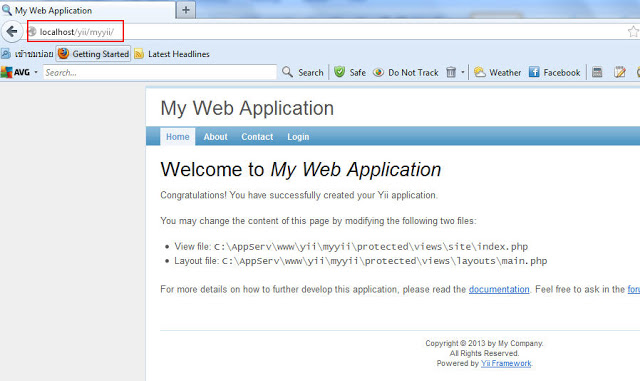Click the notepad pencil icon in toolbar
The image size is (640, 381).
[x=620, y=73]
